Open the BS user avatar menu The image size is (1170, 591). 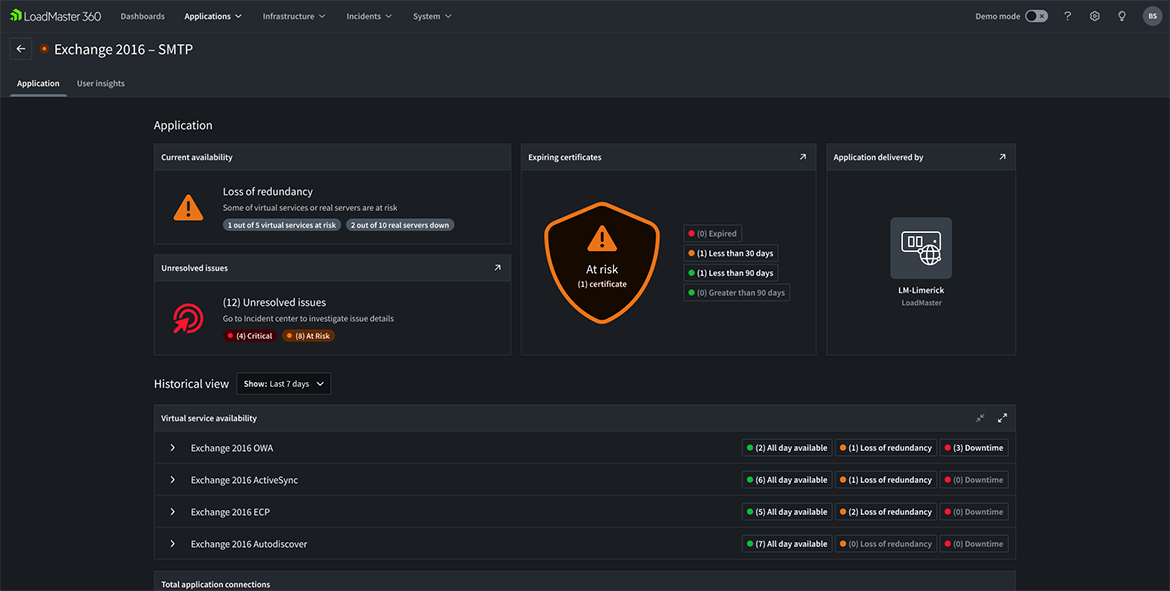1151,16
